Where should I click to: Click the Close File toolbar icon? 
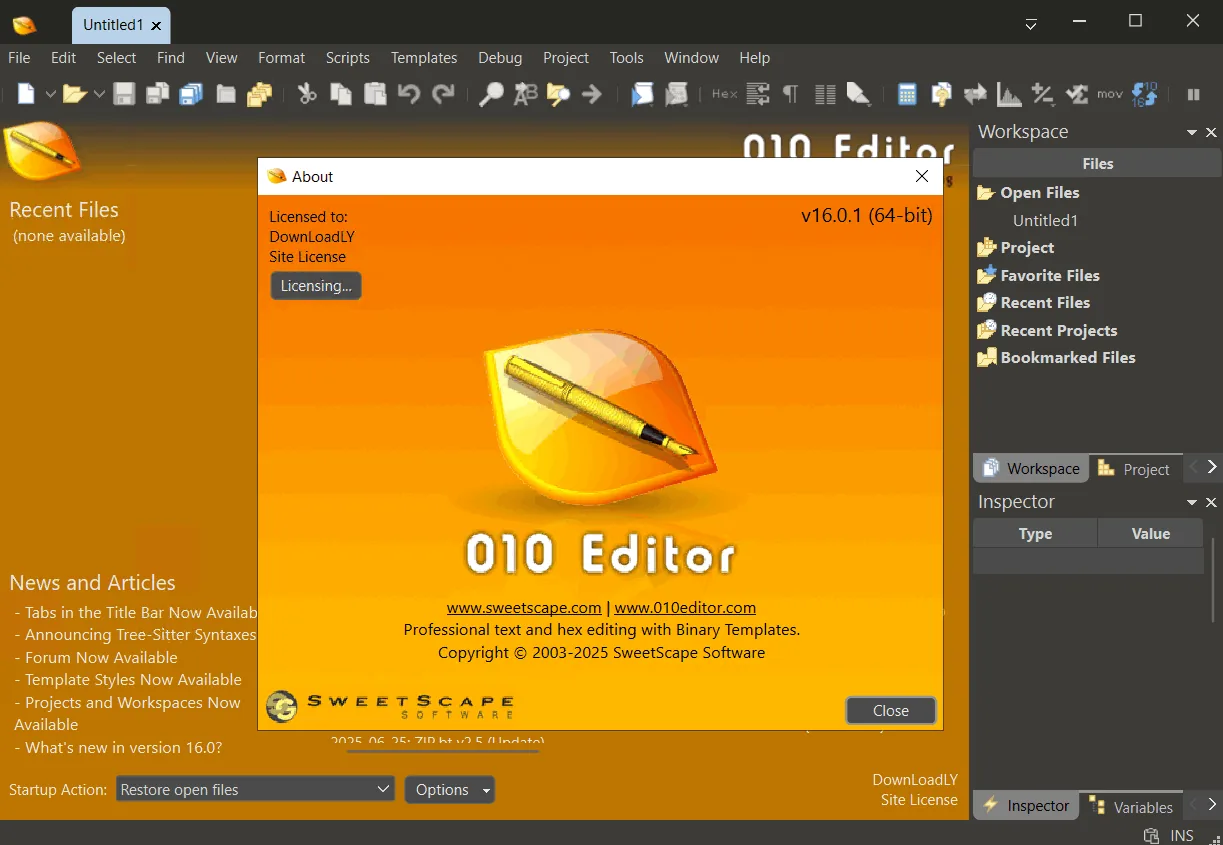[226, 94]
